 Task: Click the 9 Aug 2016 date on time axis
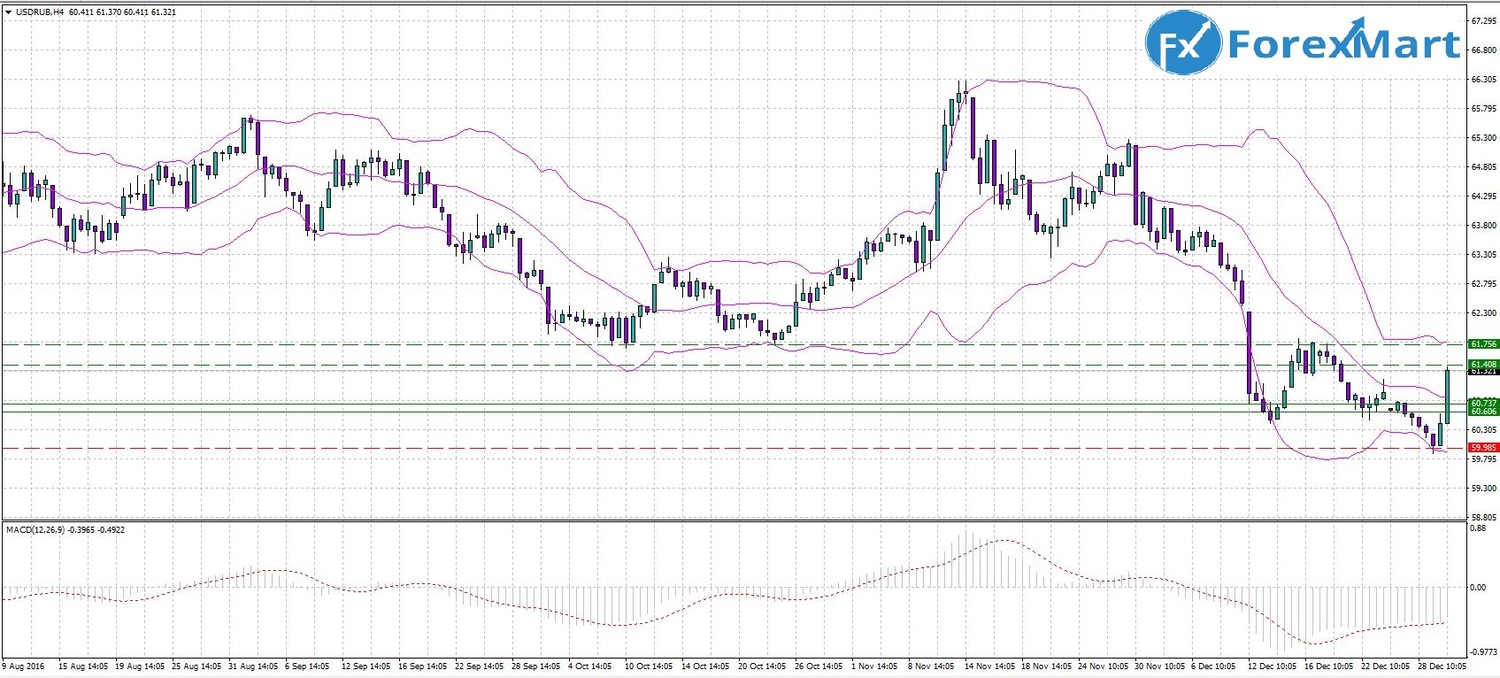tap(24, 665)
